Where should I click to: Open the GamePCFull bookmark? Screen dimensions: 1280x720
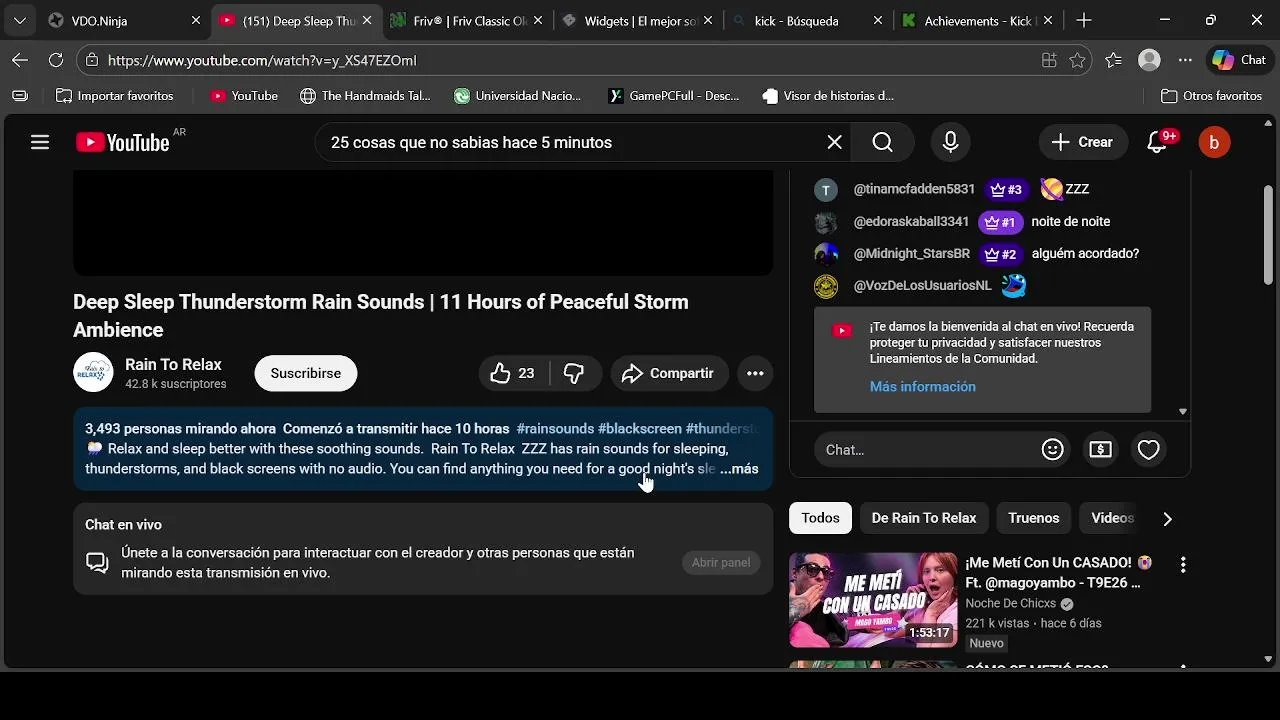click(x=675, y=96)
